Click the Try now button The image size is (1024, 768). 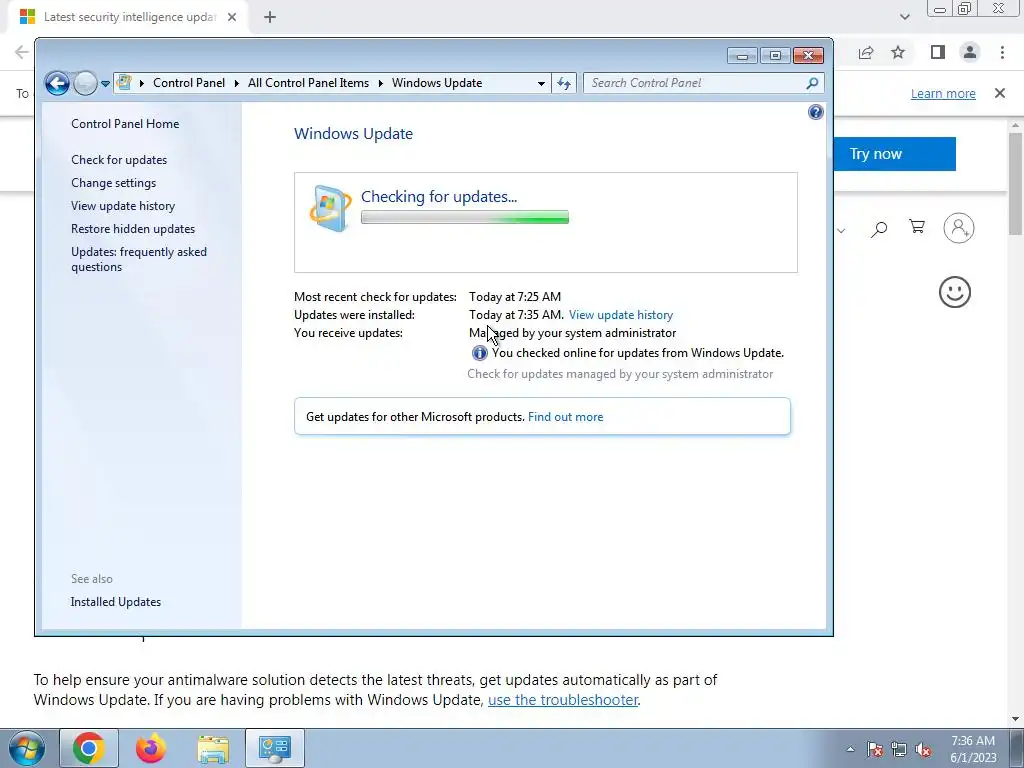click(895, 154)
